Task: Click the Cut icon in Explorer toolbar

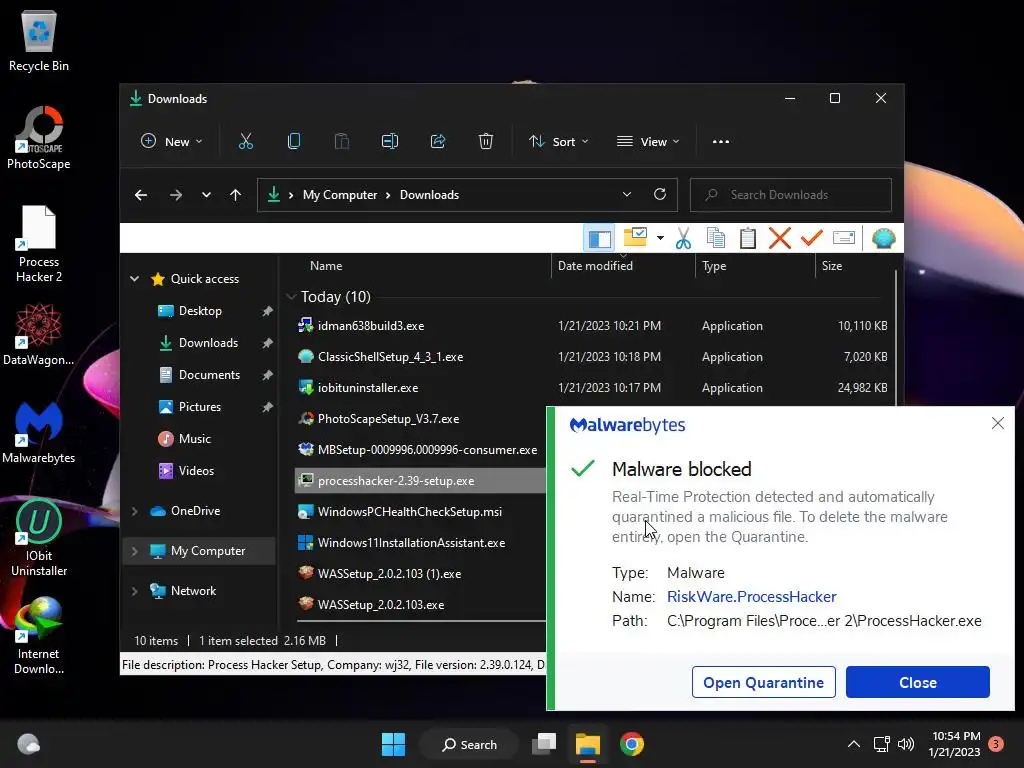Action: click(x=246, y=141)
